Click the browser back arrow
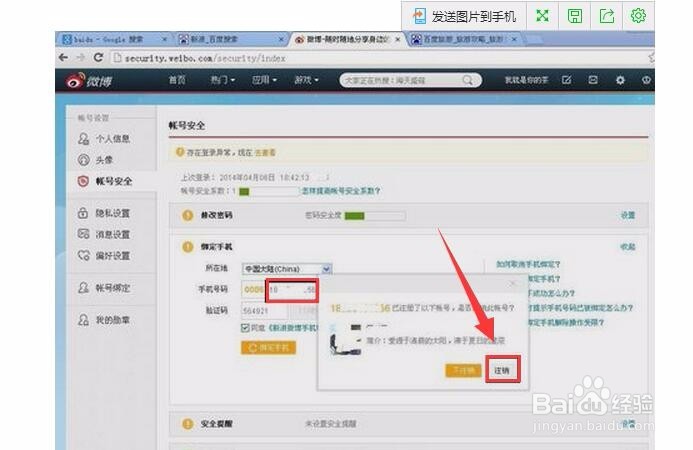693x450 pixels. click(x=63, y=58)
